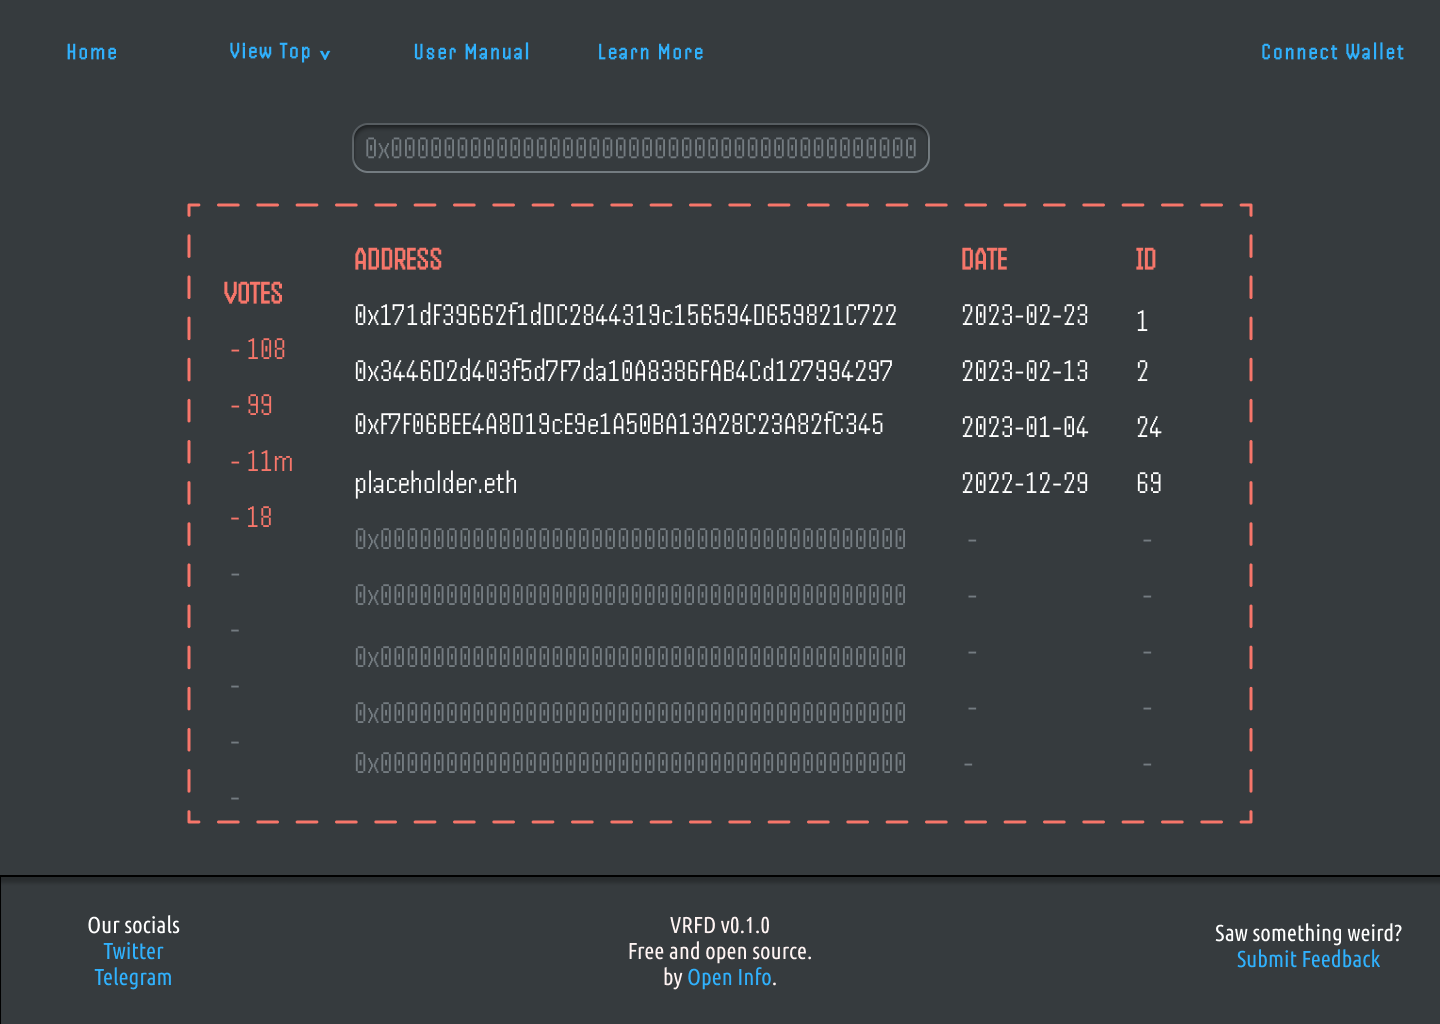Go to the Home page

click(92, 52)
